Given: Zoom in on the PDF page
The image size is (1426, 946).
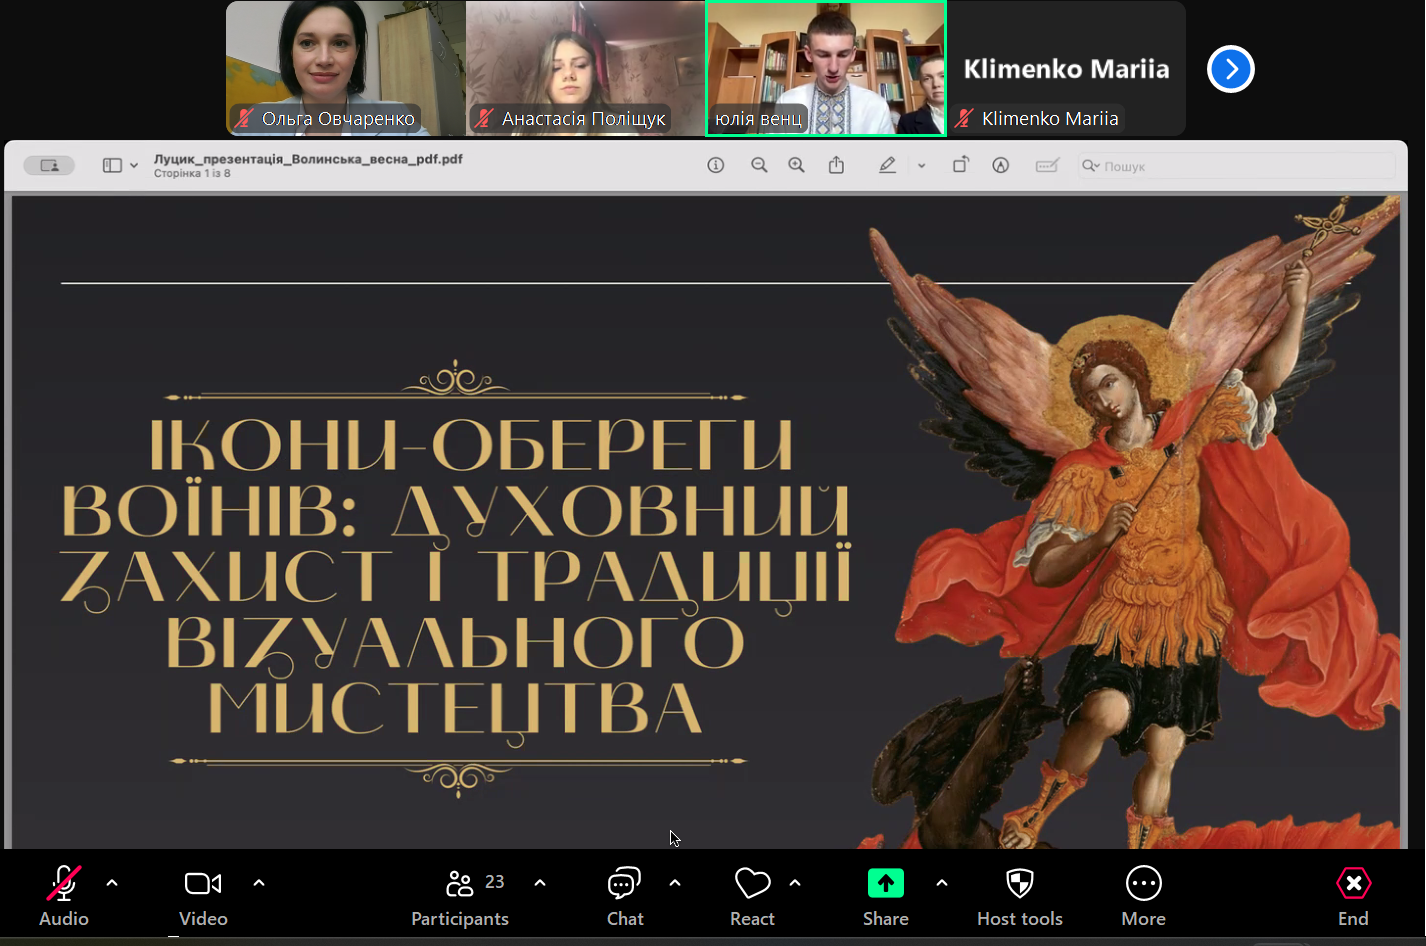Looking at the screenshot, I should [x=796, y=166].
